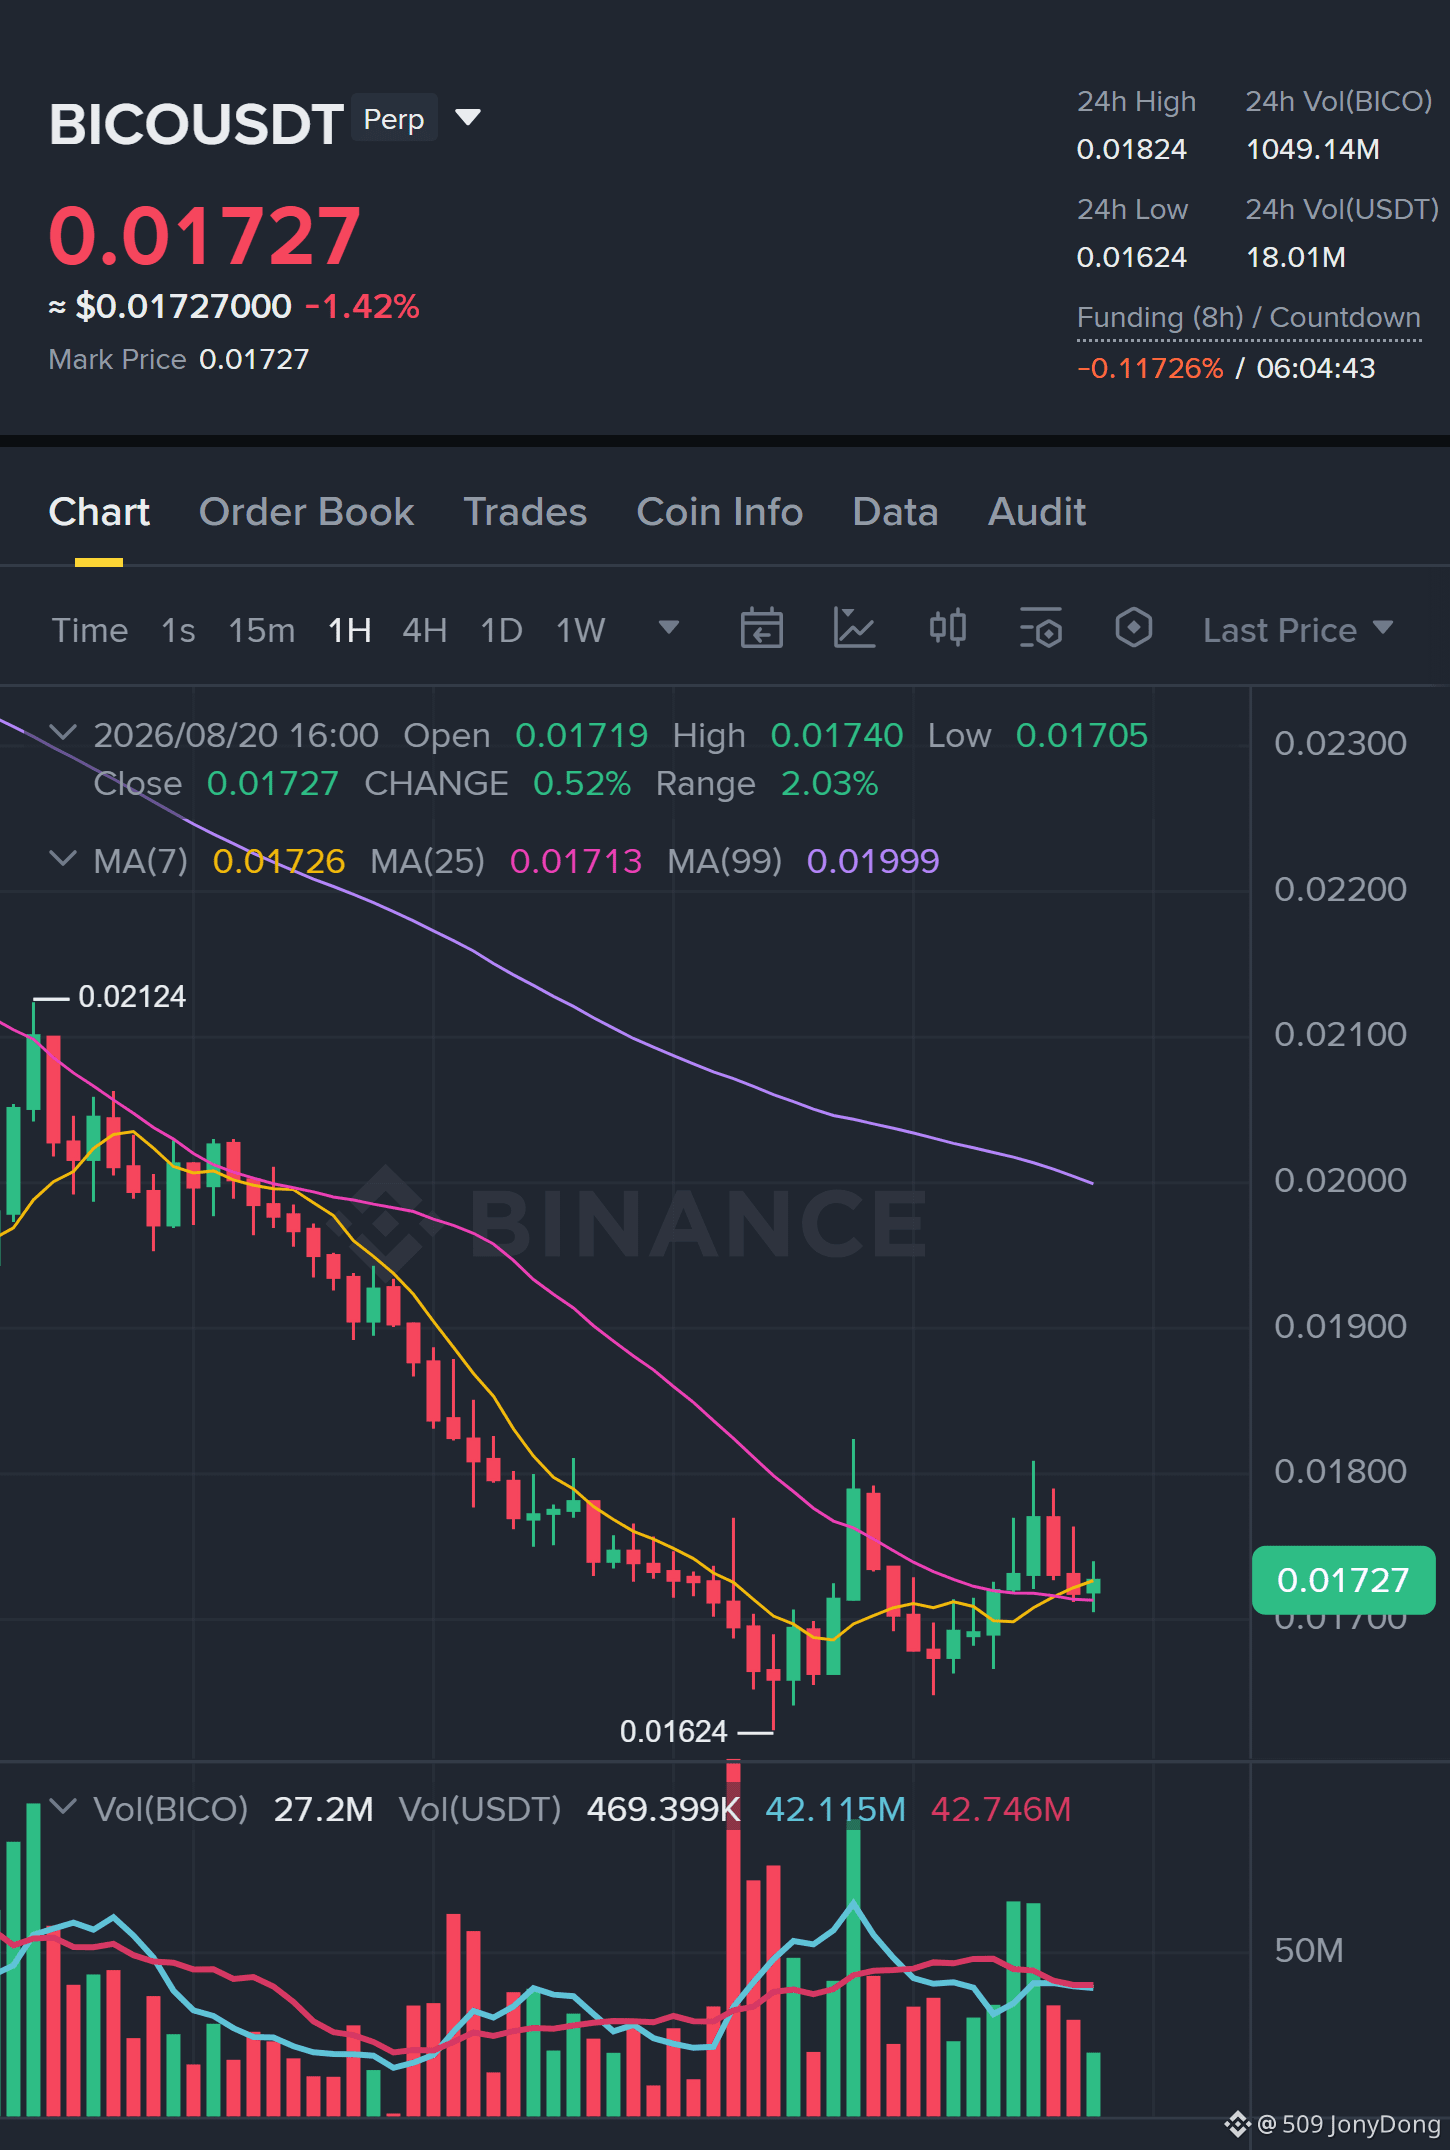Tap the 0.02300 price axis label
This screenshot has width=1450, height=2150.
[1340, 743]
